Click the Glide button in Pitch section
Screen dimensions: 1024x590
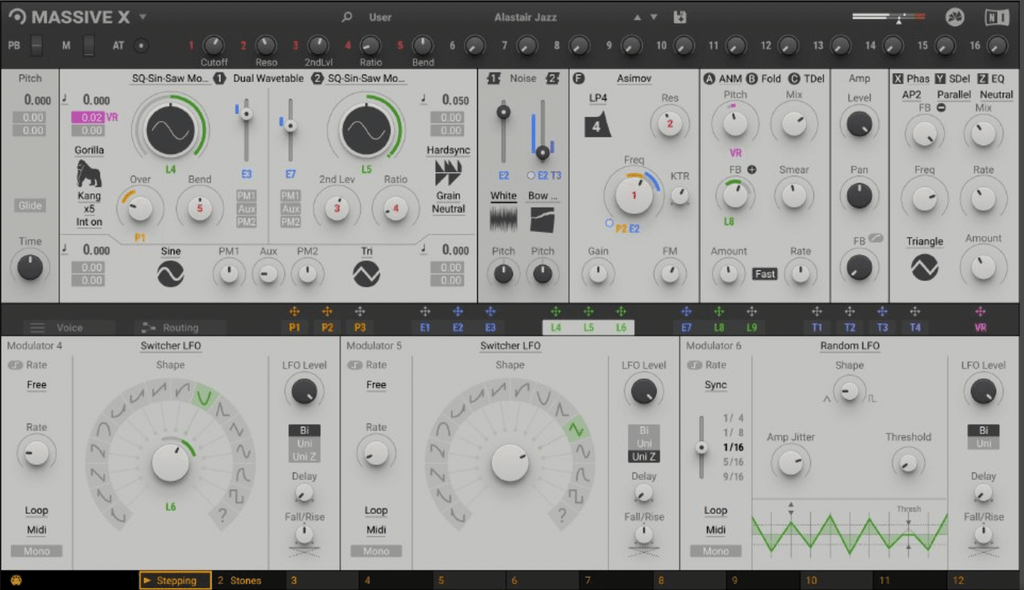tap(30, 205)
